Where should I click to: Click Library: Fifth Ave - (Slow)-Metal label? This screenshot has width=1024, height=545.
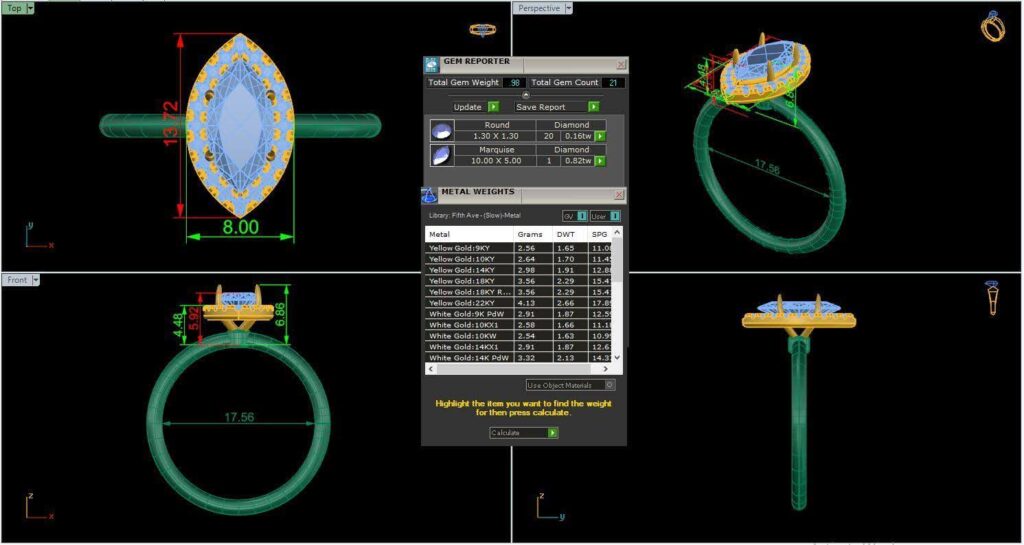click(475, 215)
